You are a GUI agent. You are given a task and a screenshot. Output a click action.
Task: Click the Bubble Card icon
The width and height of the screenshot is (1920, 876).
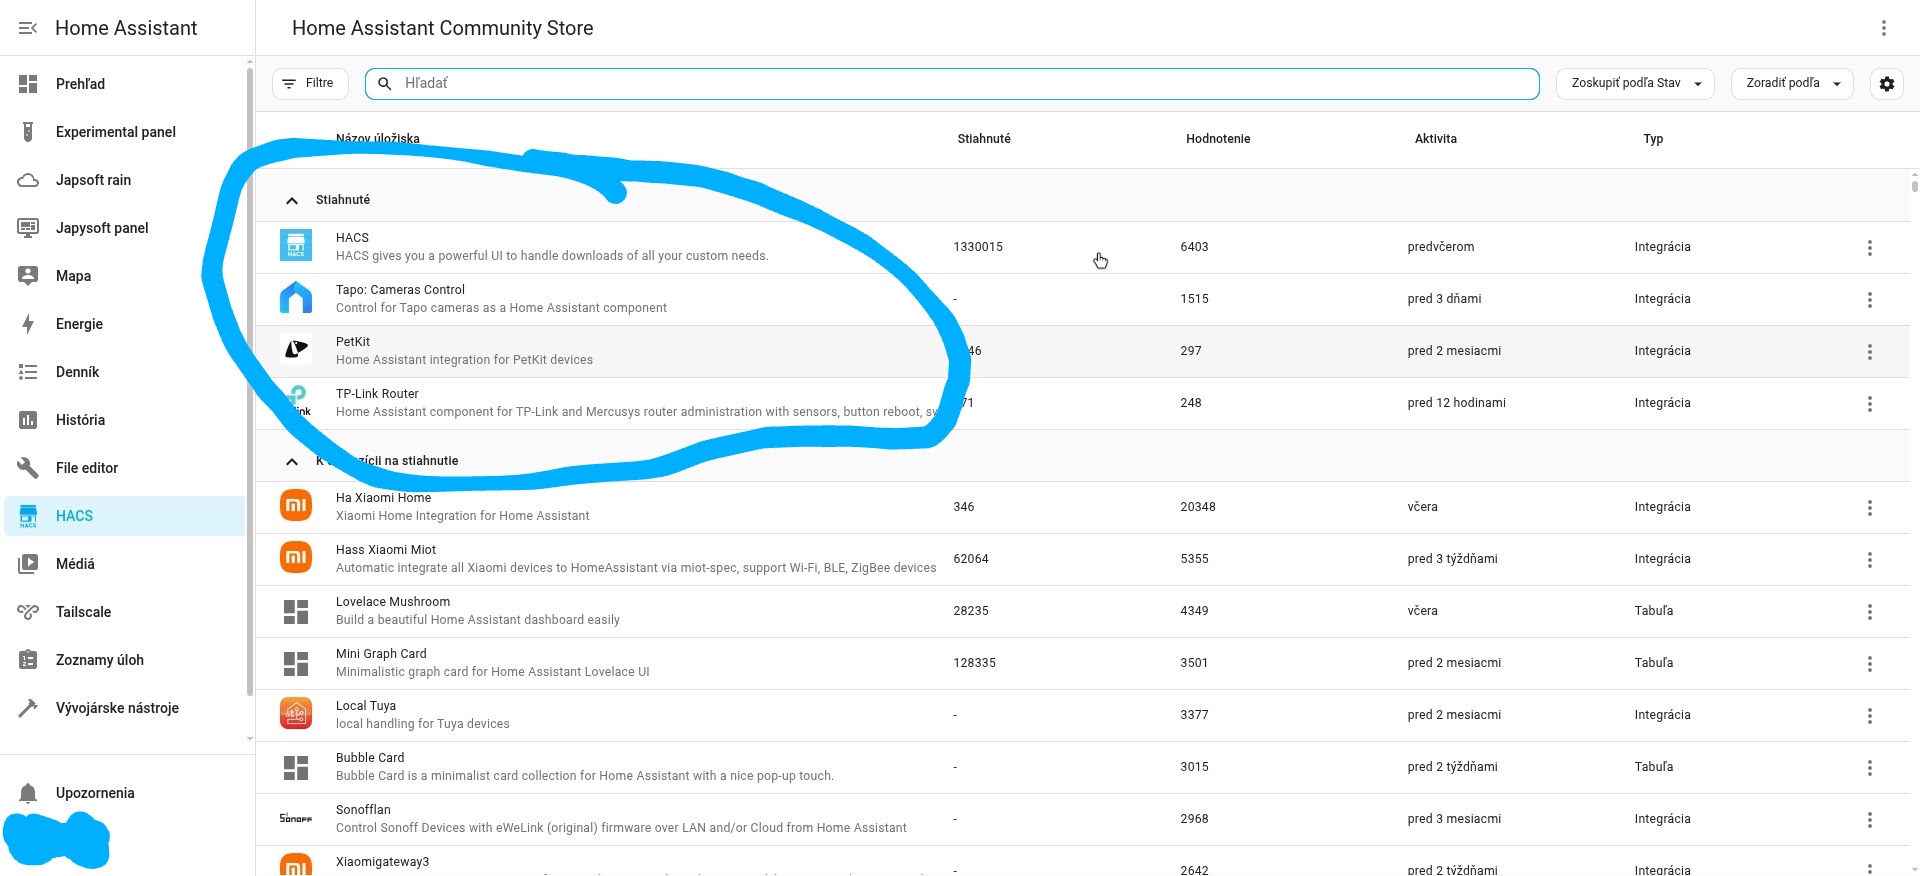(x=296, y=767)
